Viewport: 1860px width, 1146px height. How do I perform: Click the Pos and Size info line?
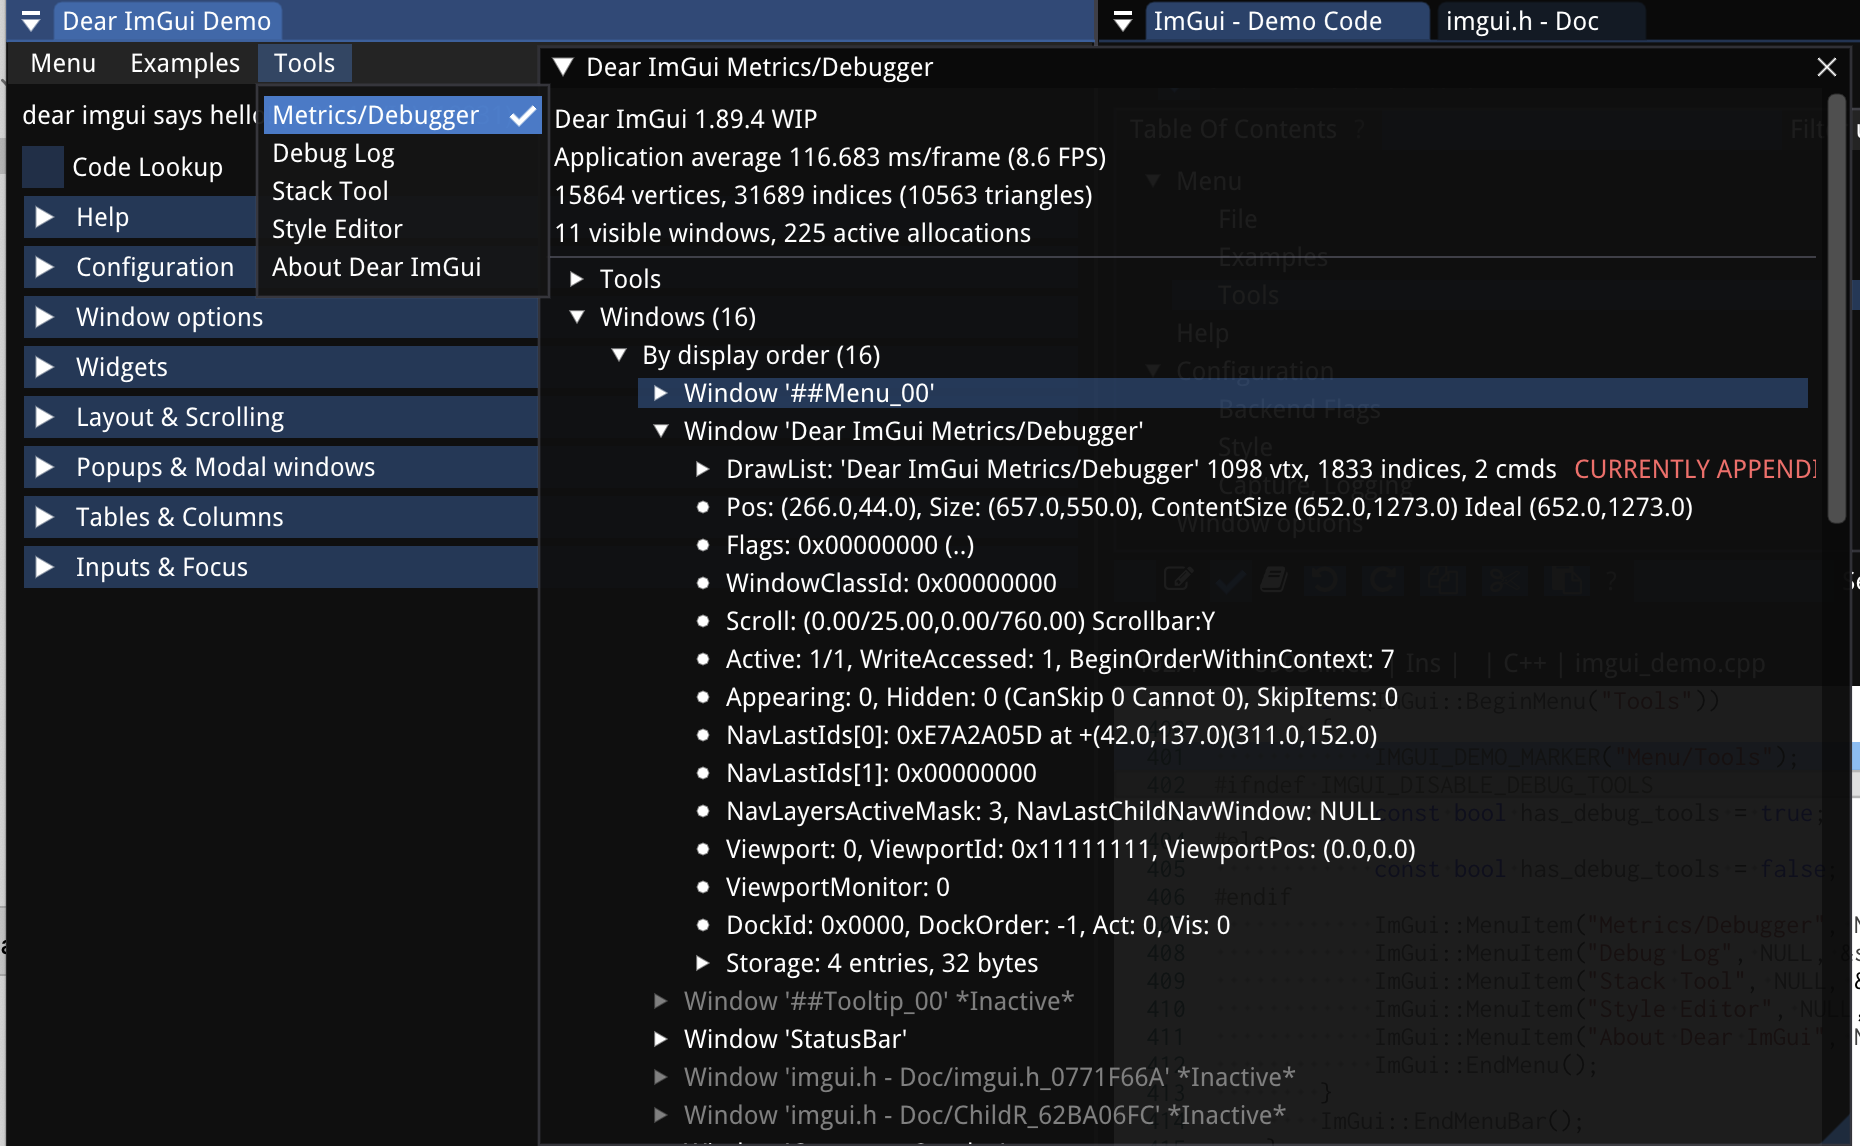point(1209,507)
